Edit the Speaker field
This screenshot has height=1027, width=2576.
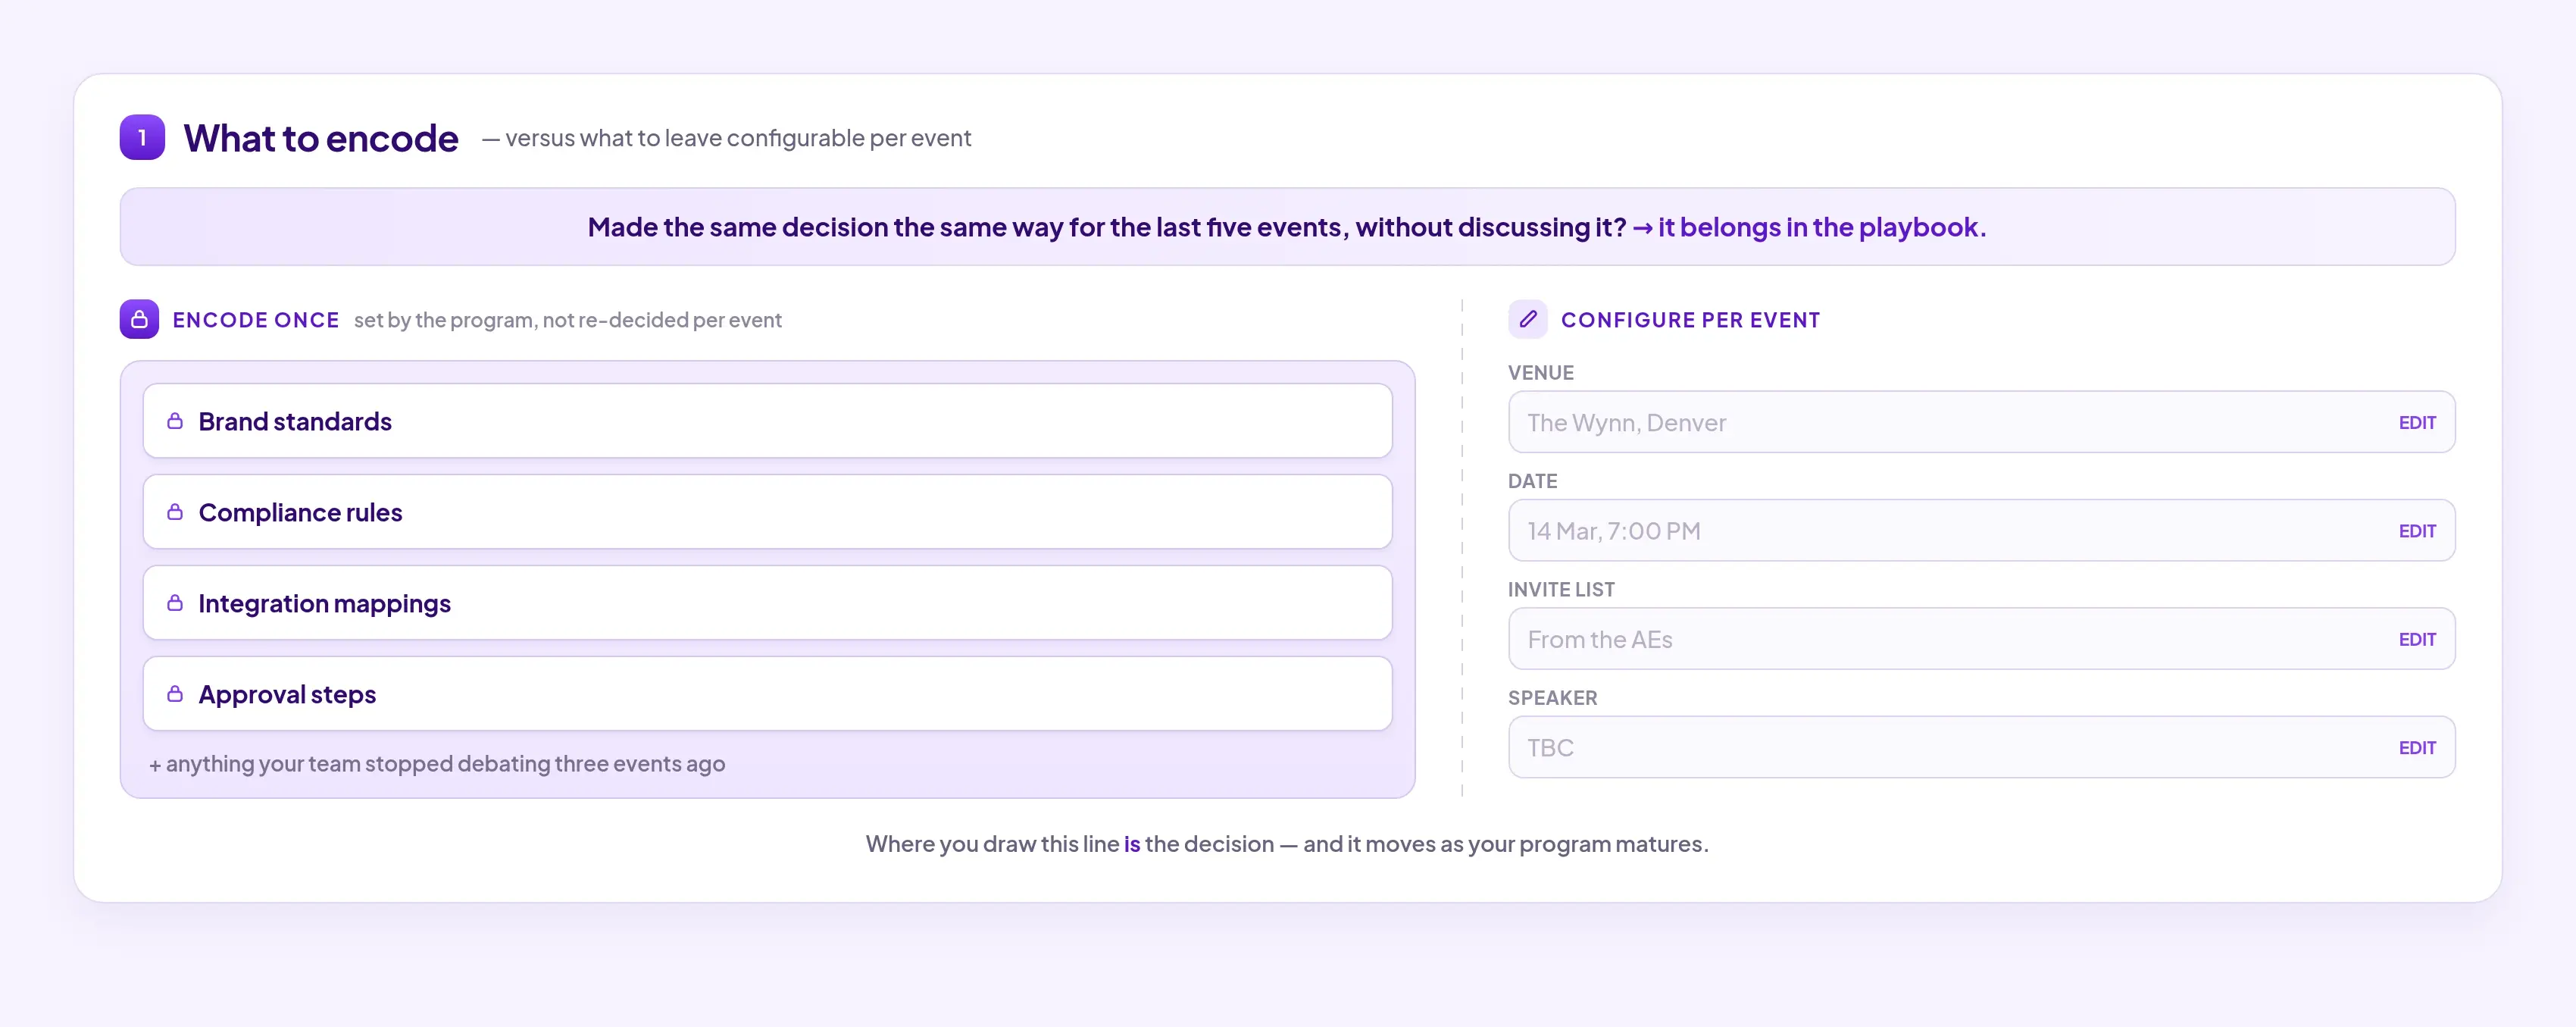2416,748
